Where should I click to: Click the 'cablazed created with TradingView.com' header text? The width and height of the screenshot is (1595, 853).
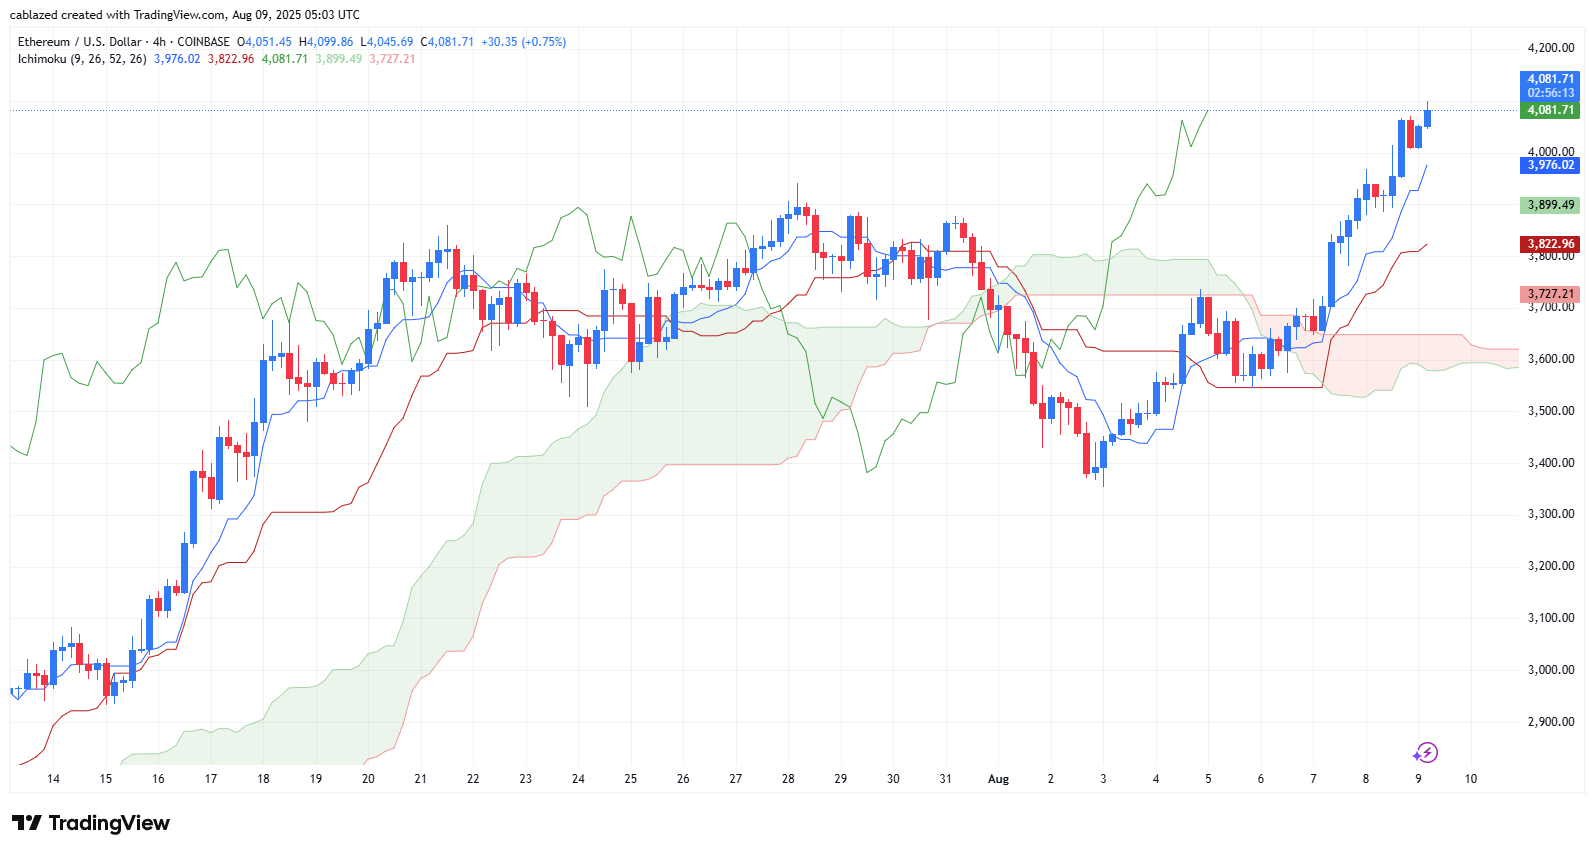118,15
